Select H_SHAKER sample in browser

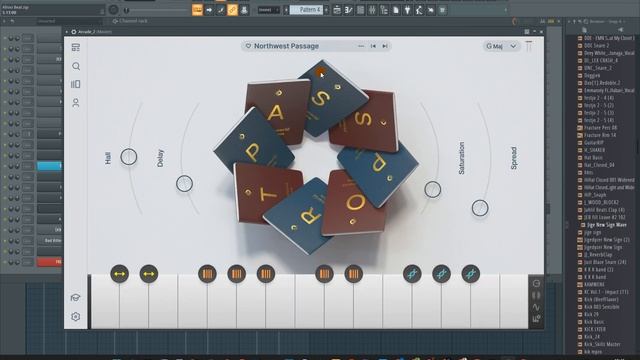click(594, 150)
